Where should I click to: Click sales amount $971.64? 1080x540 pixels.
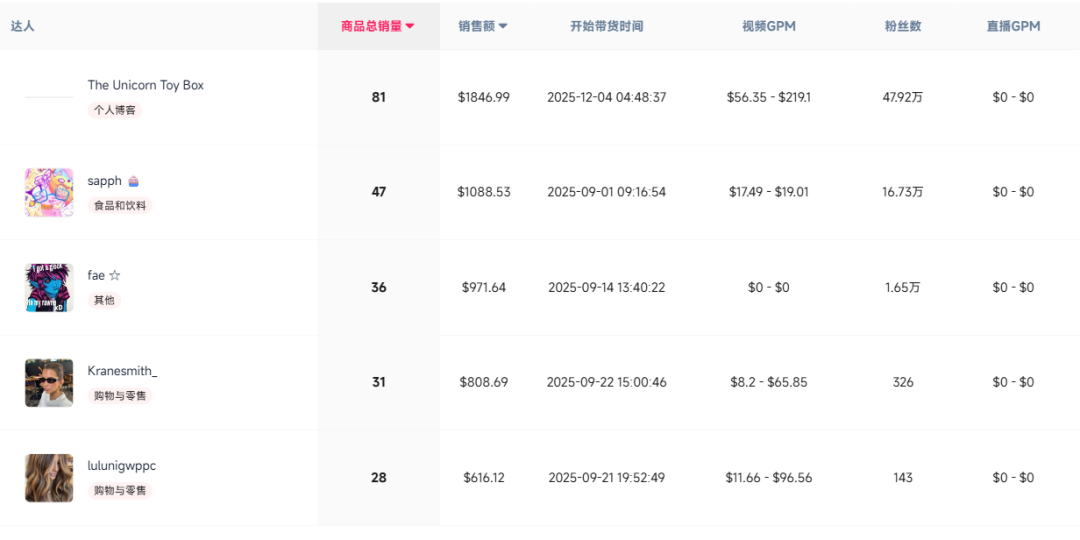[484, 287]
